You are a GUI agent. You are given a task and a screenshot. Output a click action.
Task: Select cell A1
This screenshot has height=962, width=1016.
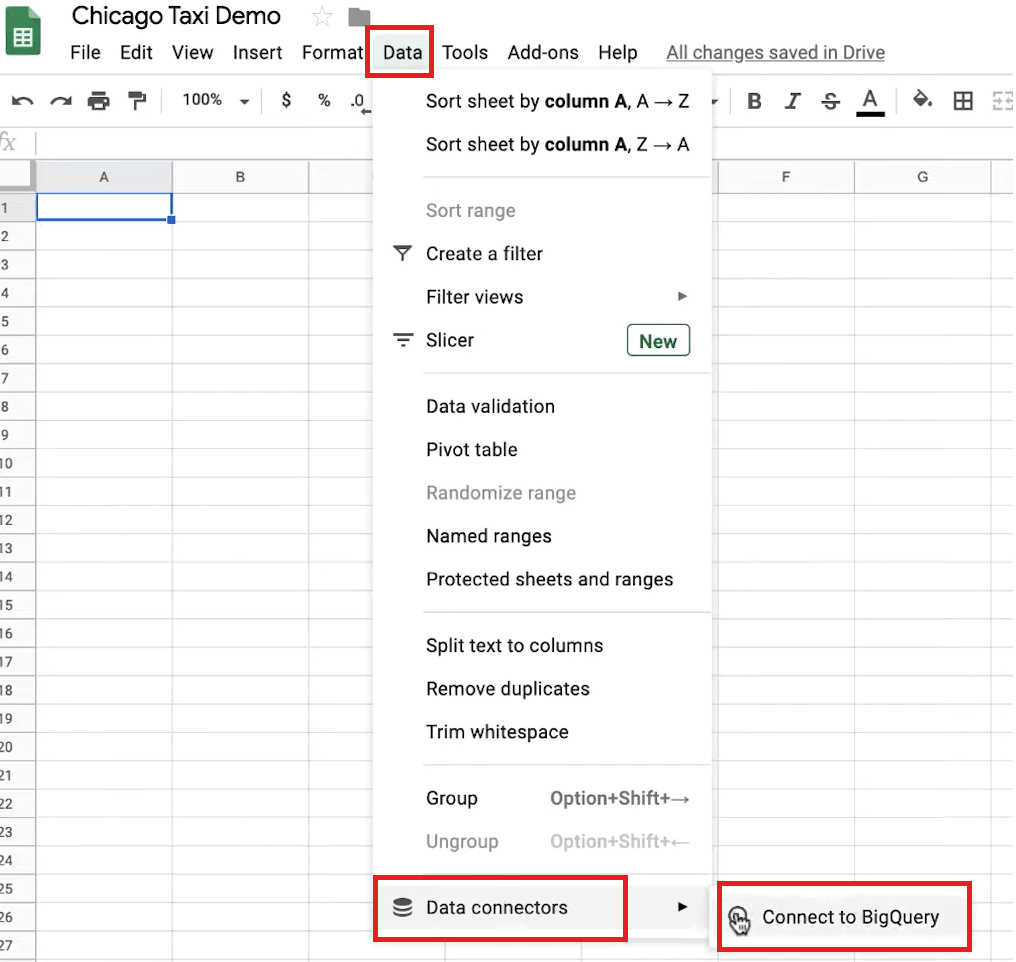click(104, 207)
